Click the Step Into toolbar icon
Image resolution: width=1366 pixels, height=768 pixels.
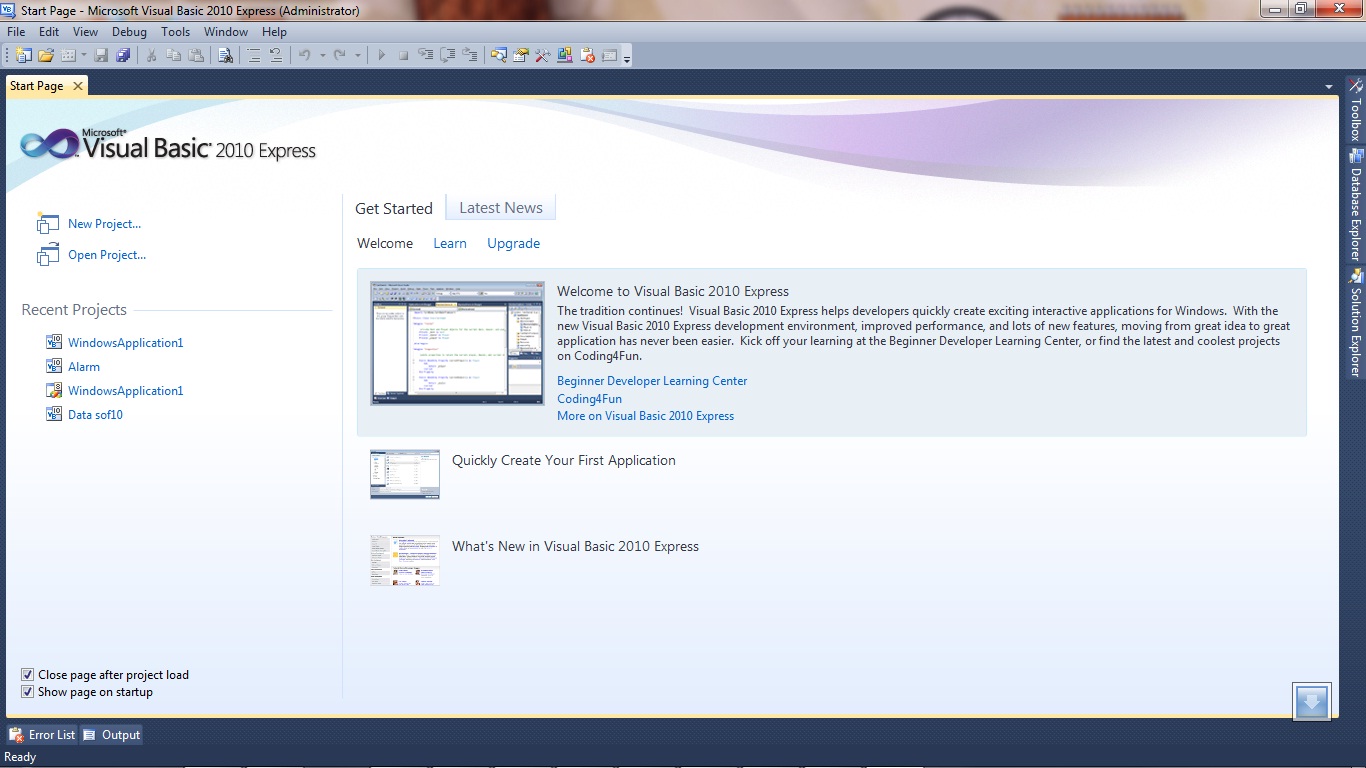[426, 56]
